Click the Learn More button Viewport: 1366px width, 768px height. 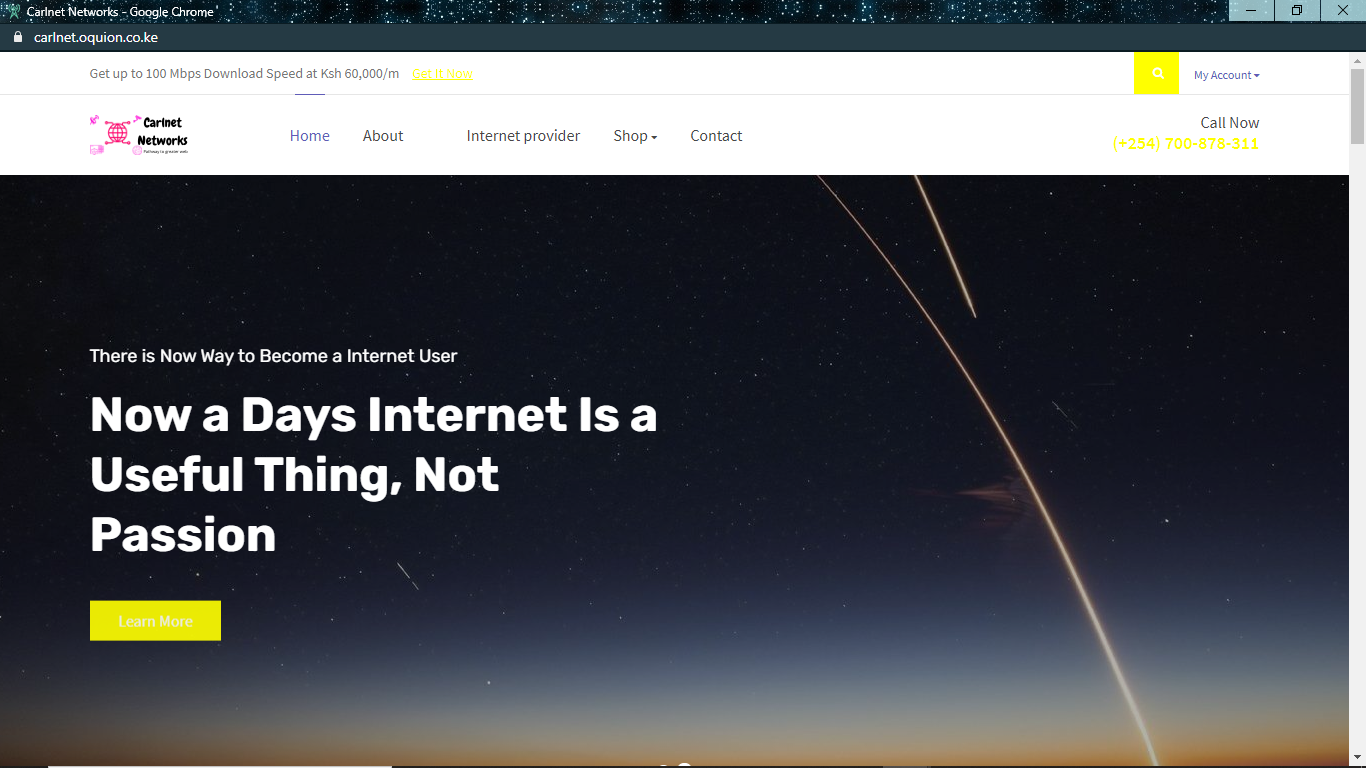[x=155, y=621]
